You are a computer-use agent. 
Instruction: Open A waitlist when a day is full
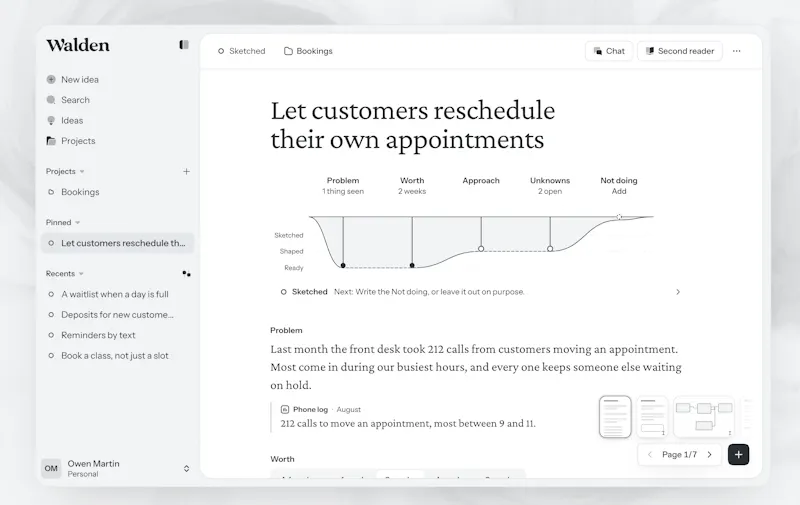[x=115, y=294]
